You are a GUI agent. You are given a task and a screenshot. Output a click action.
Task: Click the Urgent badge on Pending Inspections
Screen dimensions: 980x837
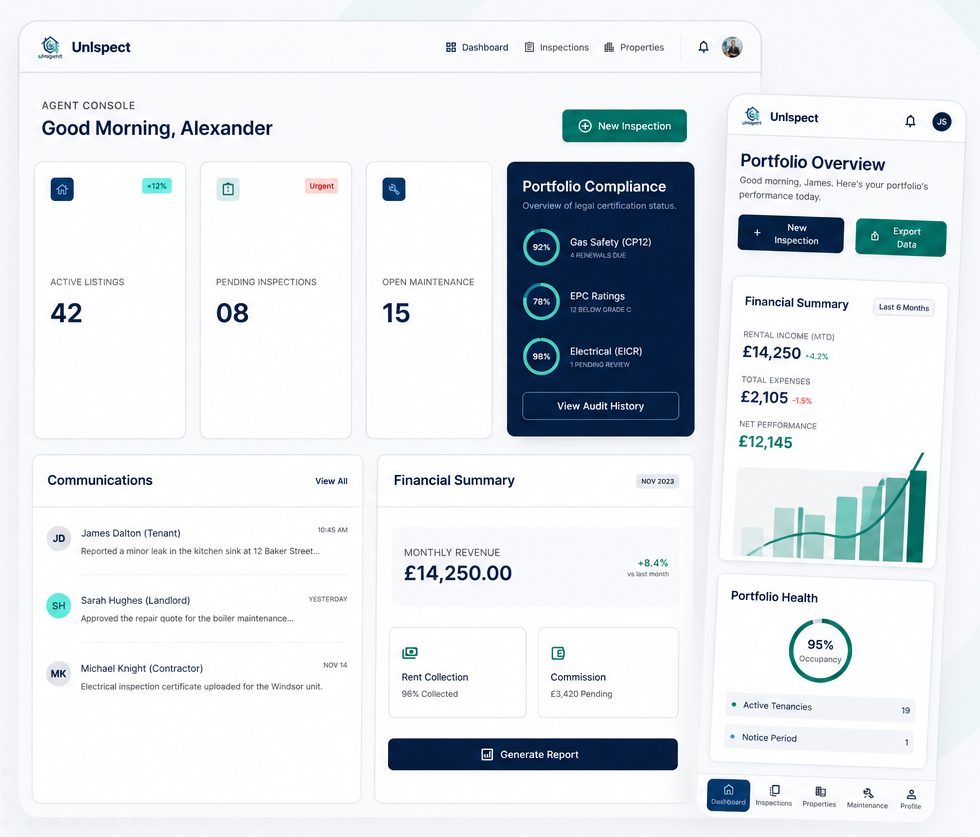[x=321, y=186]
